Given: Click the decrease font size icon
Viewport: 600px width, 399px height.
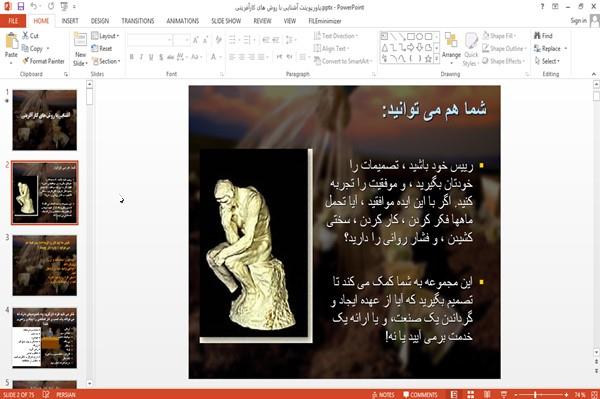Looking at the screenshot, I should click(x=205, y=40).
